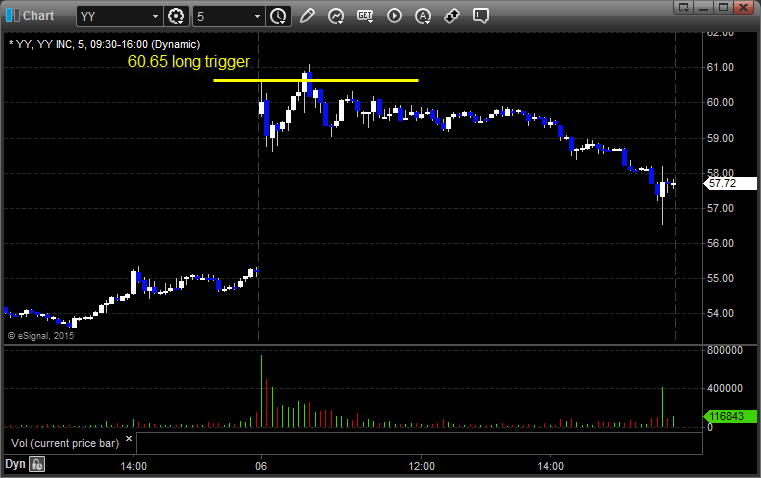Select the 60.65 long trigger annotation
Image resolution: width=761 pixels, height=478 pixels.
pos(189,62)
